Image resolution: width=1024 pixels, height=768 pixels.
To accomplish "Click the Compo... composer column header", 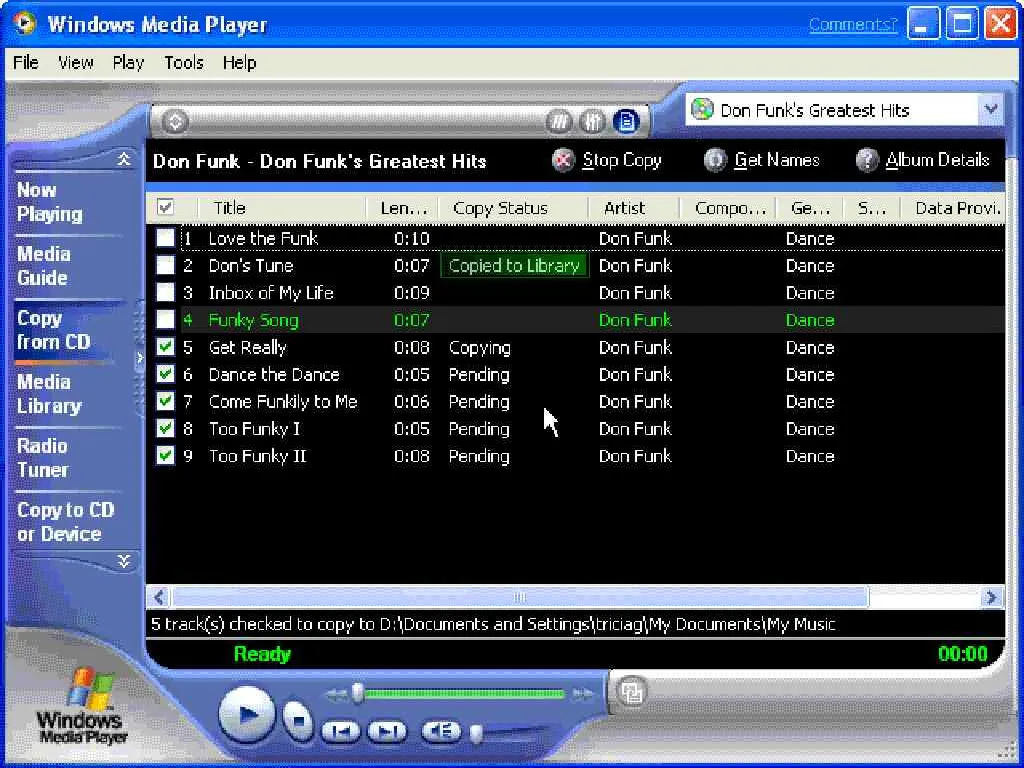I will pos(728,208).
